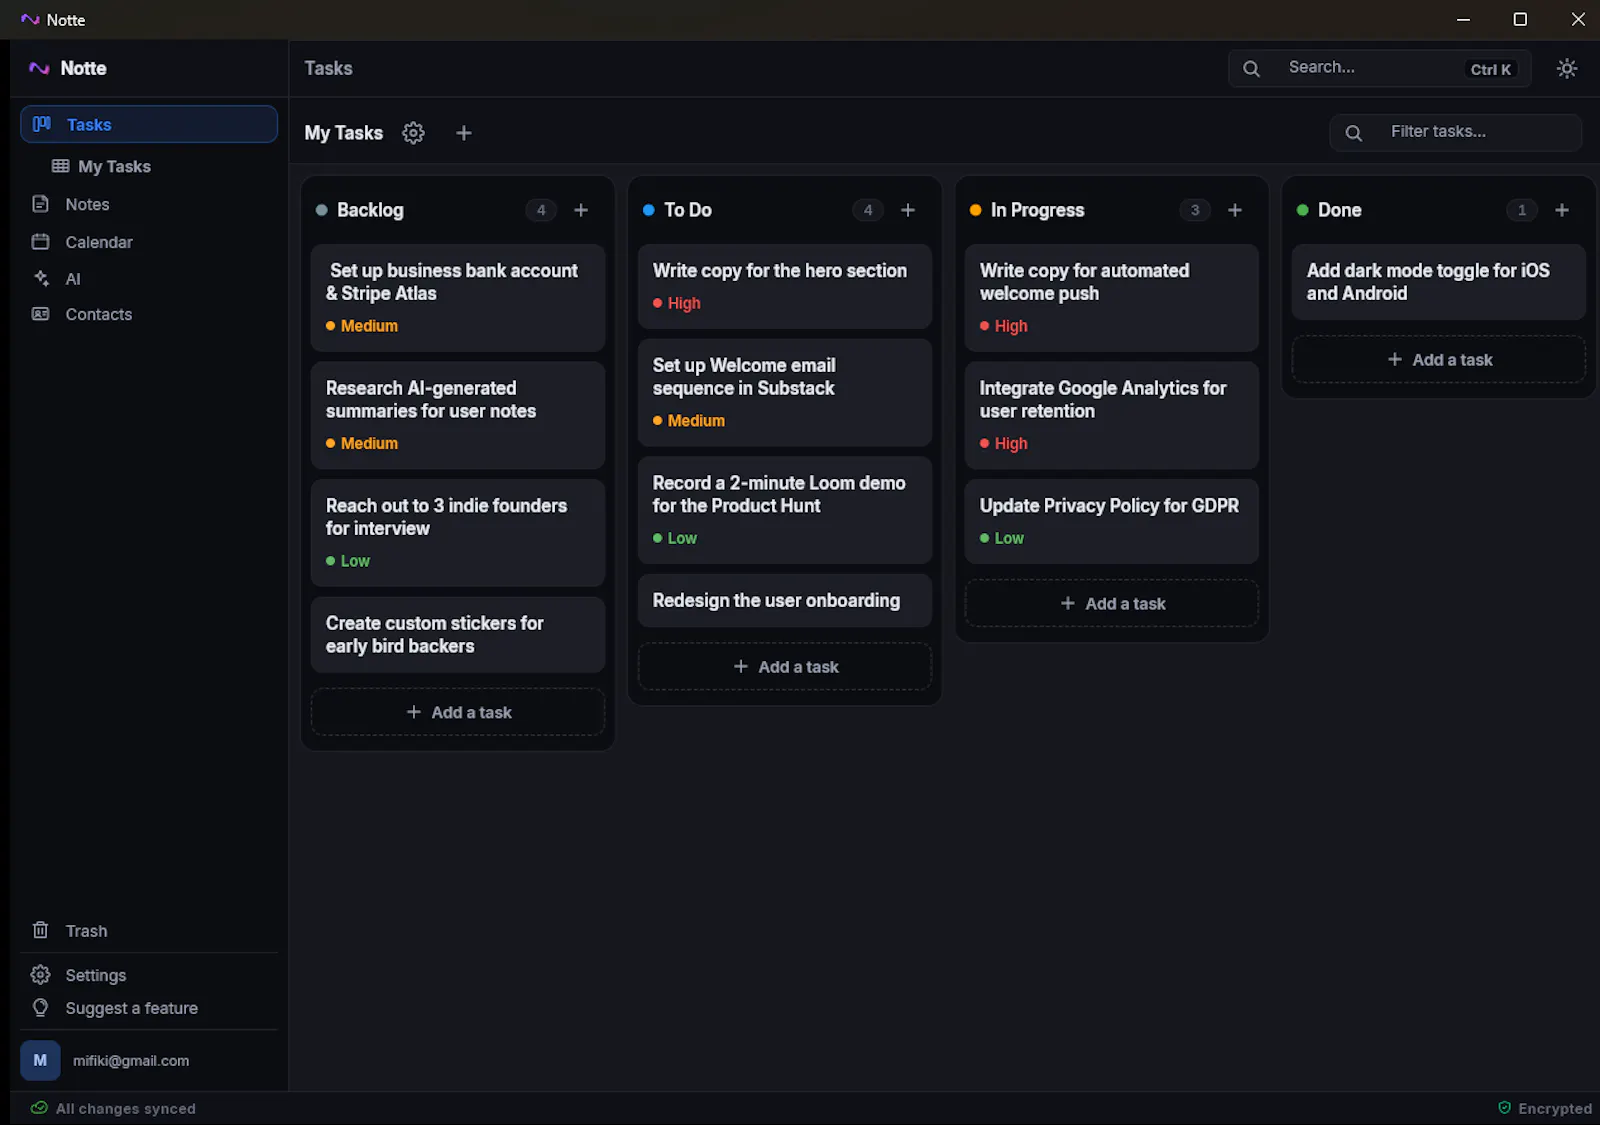Click the Backlog task count badge

pyautogui.click(x=541, y=210)
